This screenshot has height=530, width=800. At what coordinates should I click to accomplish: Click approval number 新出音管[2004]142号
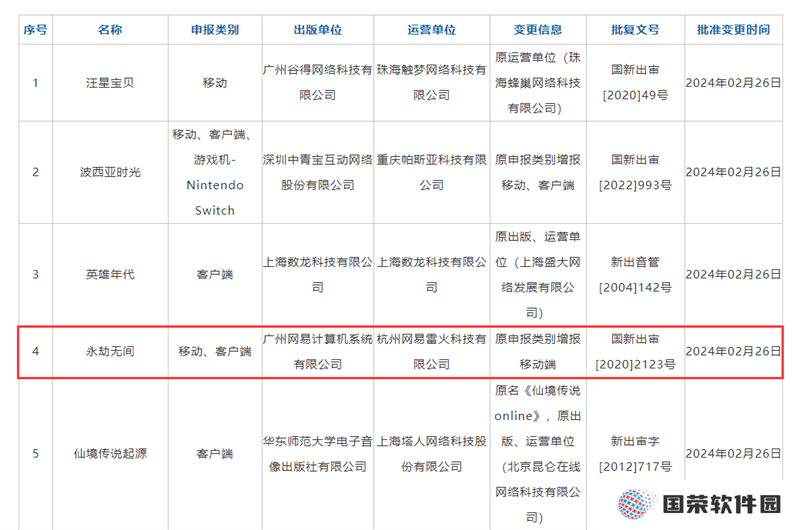pos(635,274)
